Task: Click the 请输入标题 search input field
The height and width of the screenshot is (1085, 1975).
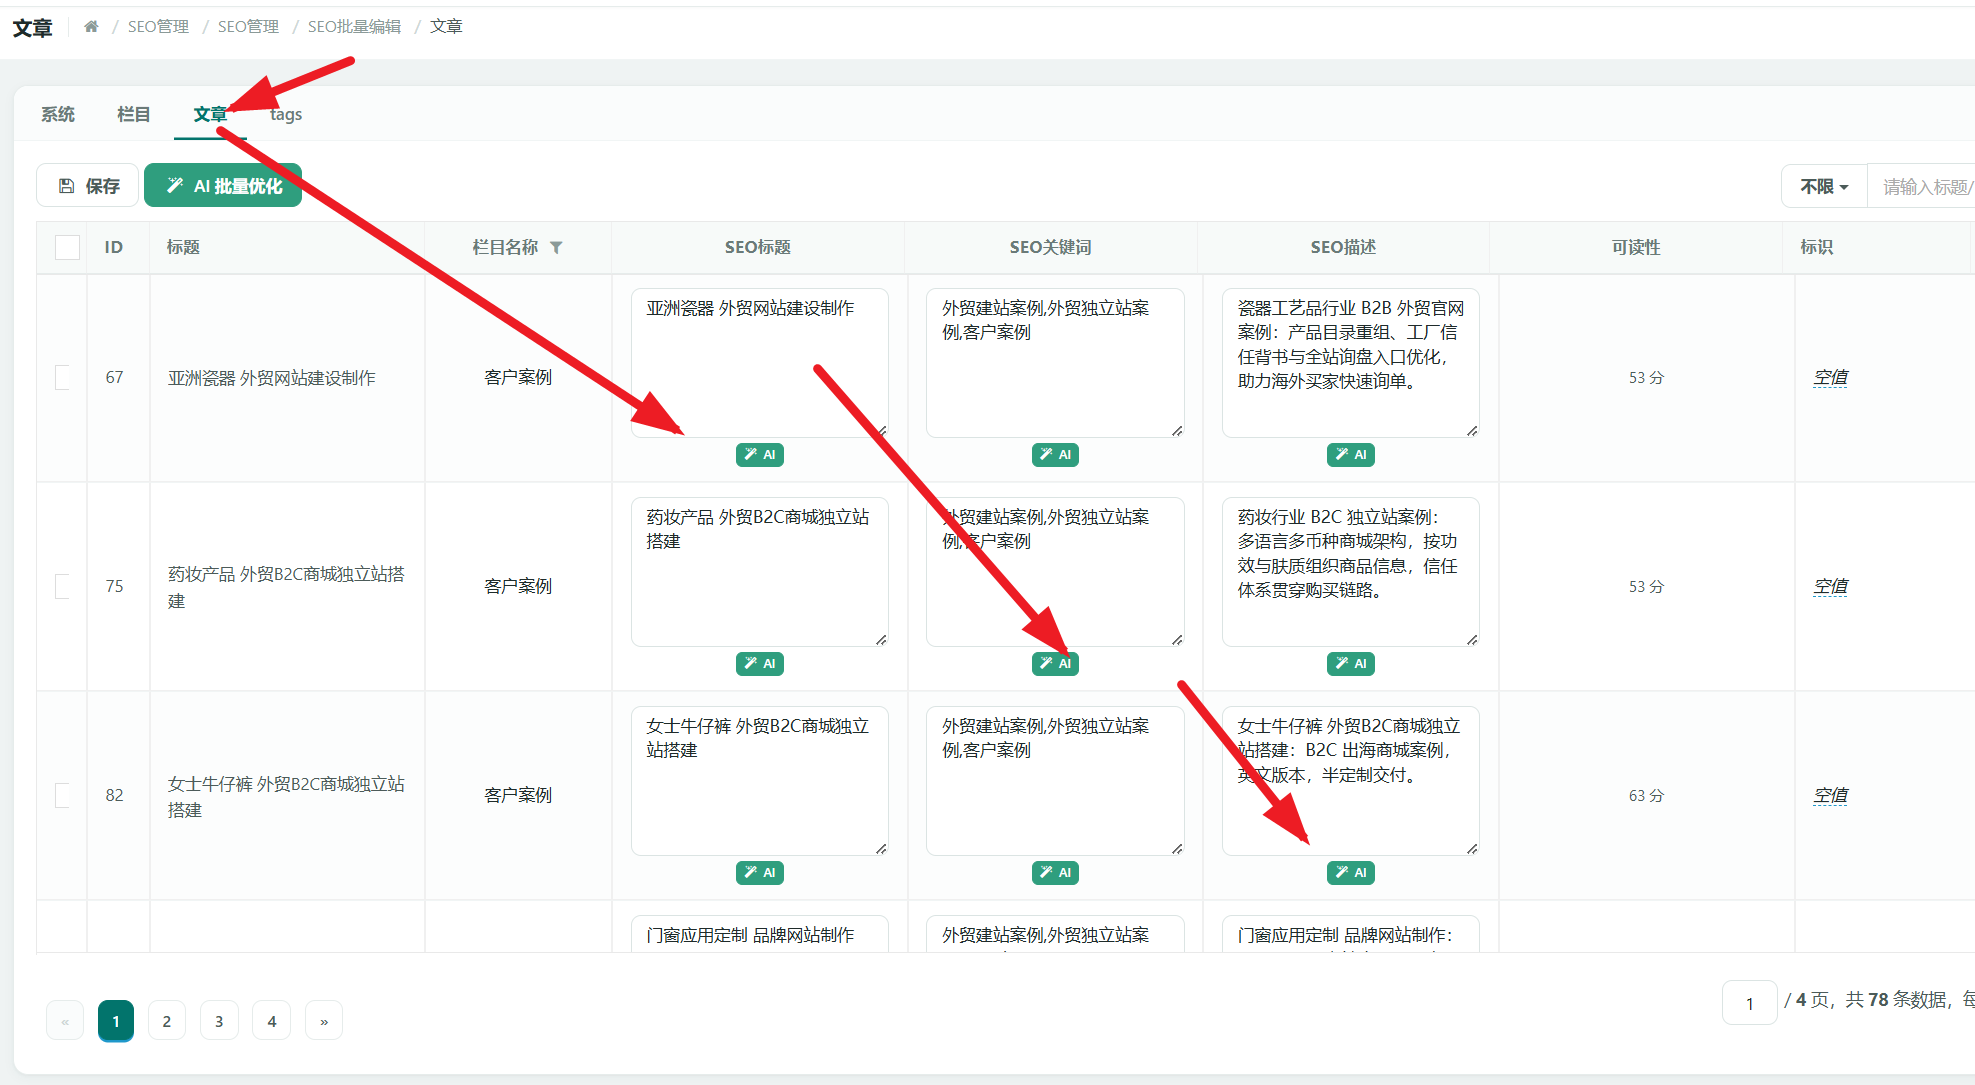Action: point(1921,186)
